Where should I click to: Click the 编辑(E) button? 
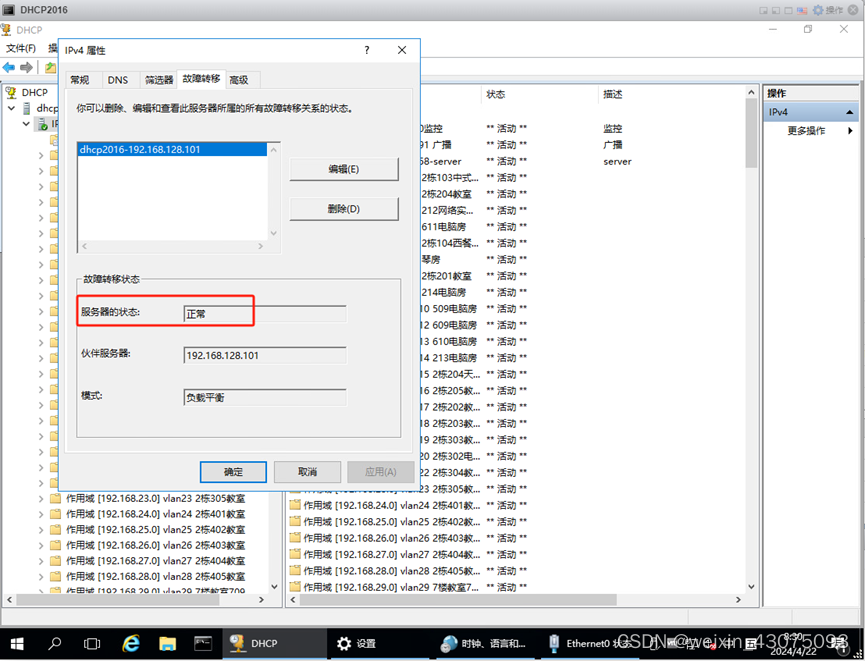[x=344, y=169]
